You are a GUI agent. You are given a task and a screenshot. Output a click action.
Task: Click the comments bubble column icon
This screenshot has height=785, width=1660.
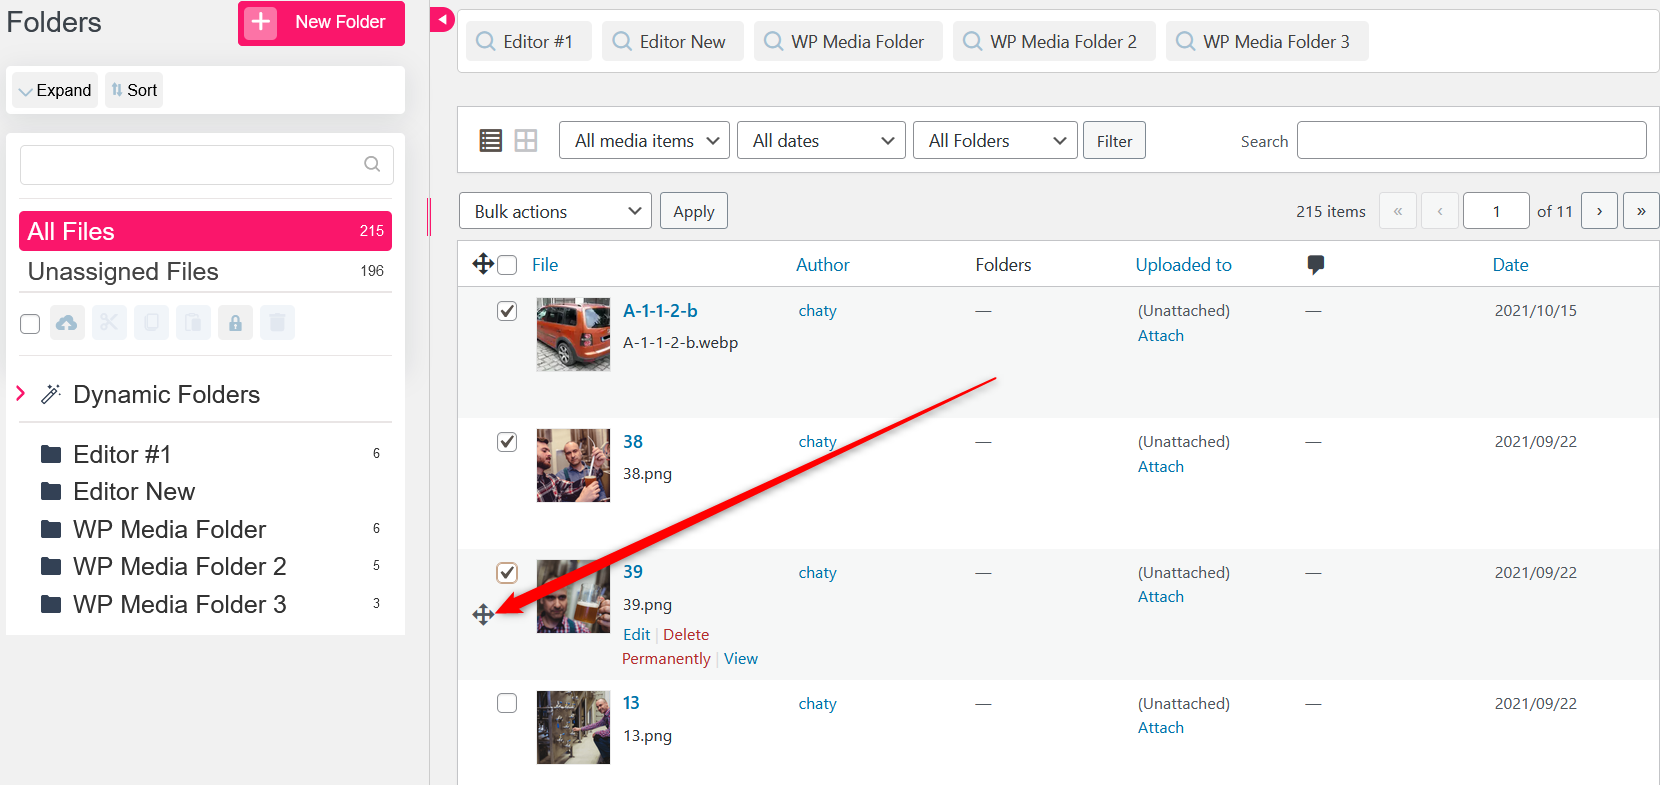tap(1315, 264)
